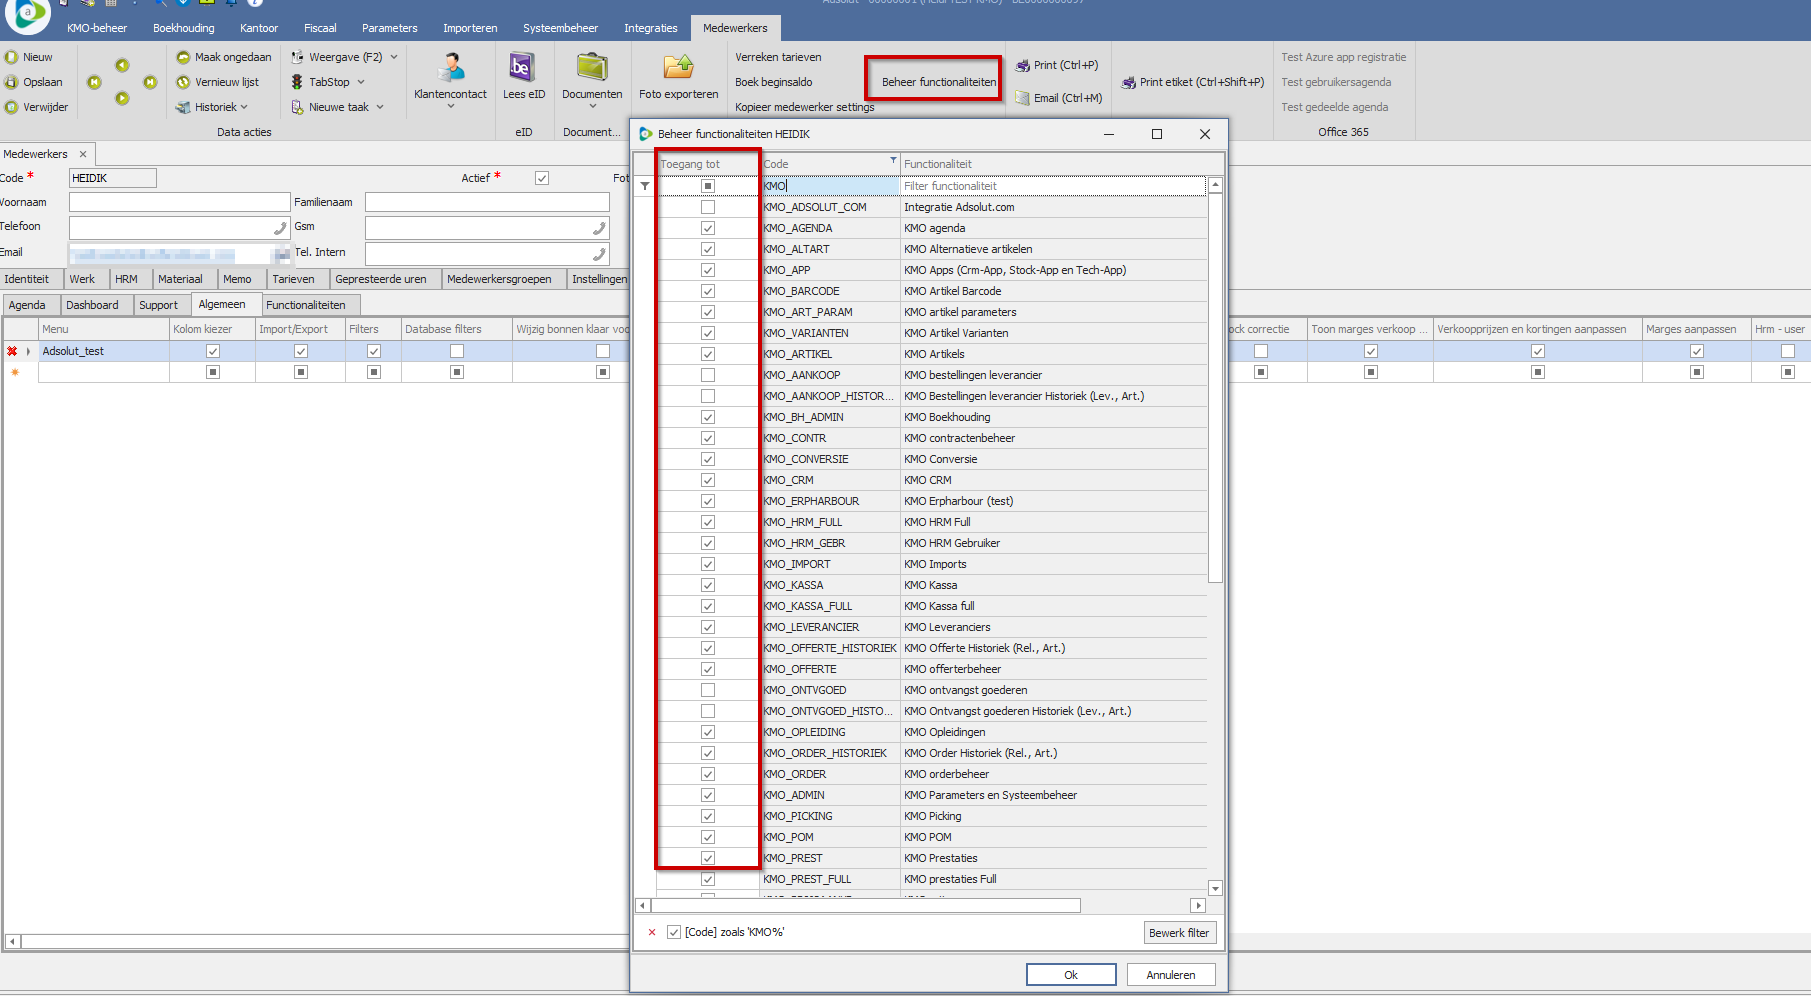
Task: Toggle the Actief checkbox for employee
Action: click(x=541, y=178)
